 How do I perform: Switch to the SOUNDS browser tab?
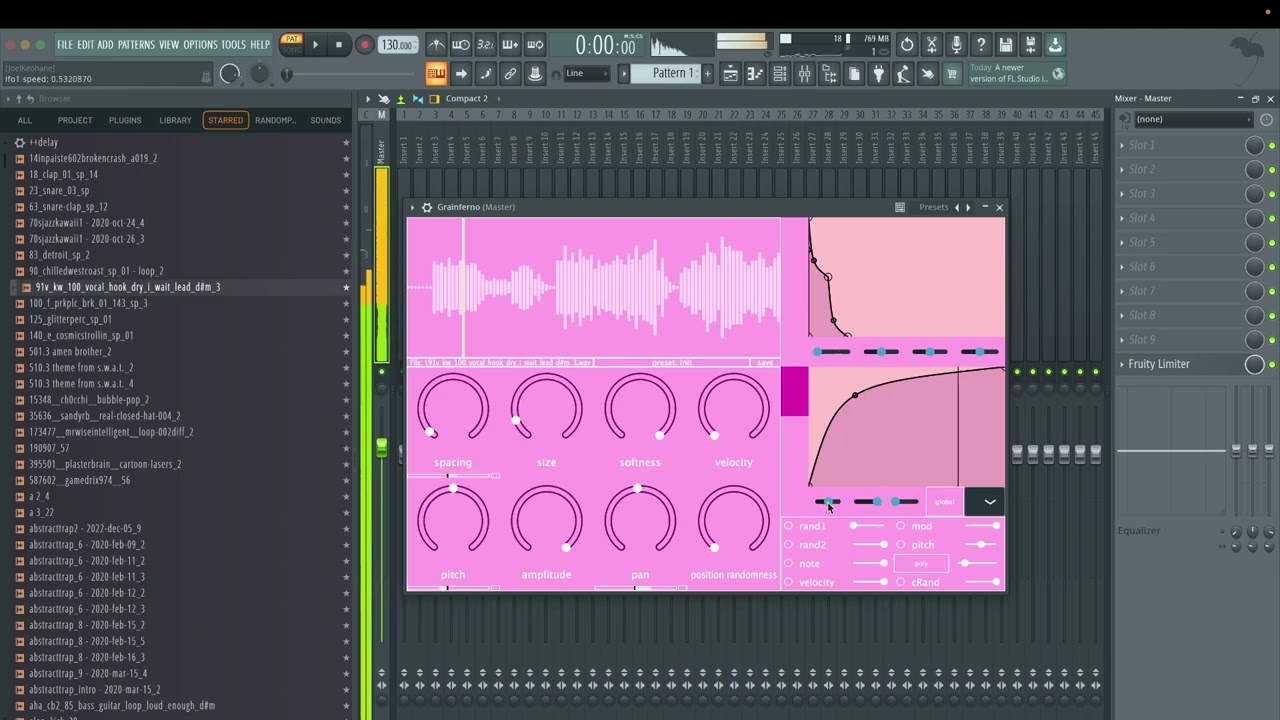(325, 120)
